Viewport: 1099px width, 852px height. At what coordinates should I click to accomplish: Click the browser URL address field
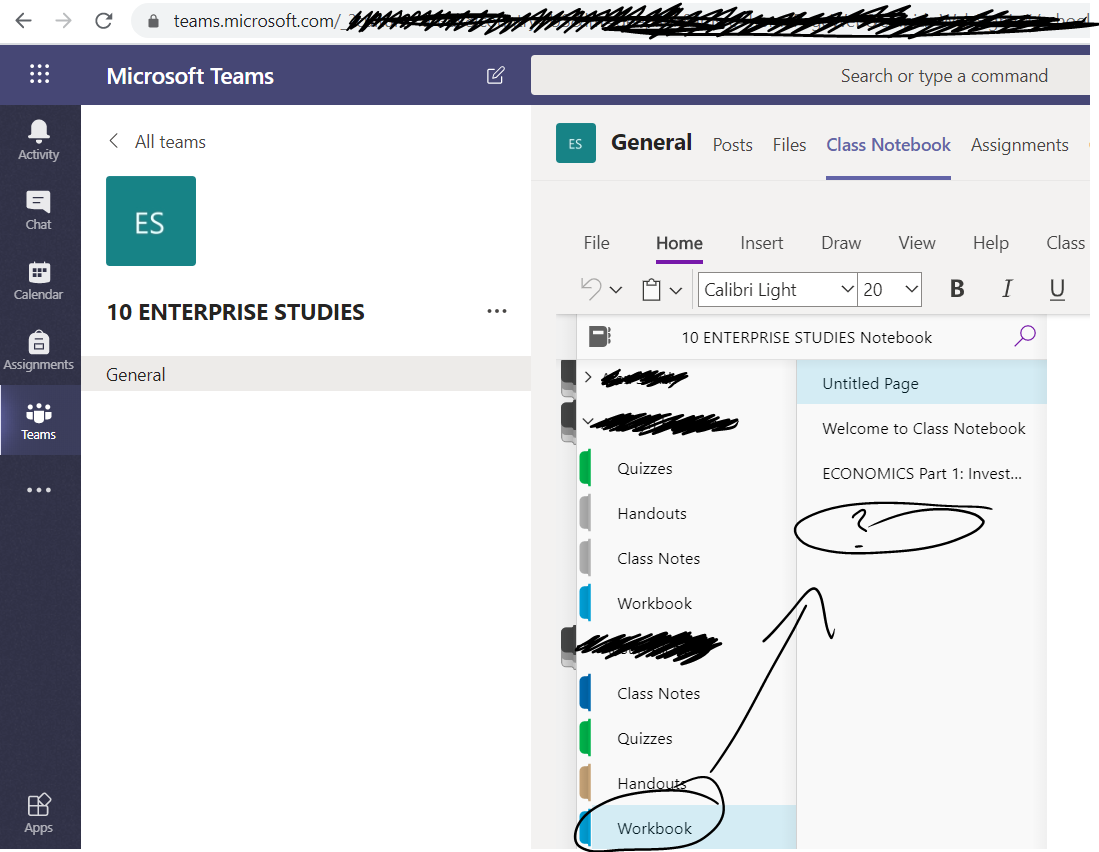tap(617, 21)
